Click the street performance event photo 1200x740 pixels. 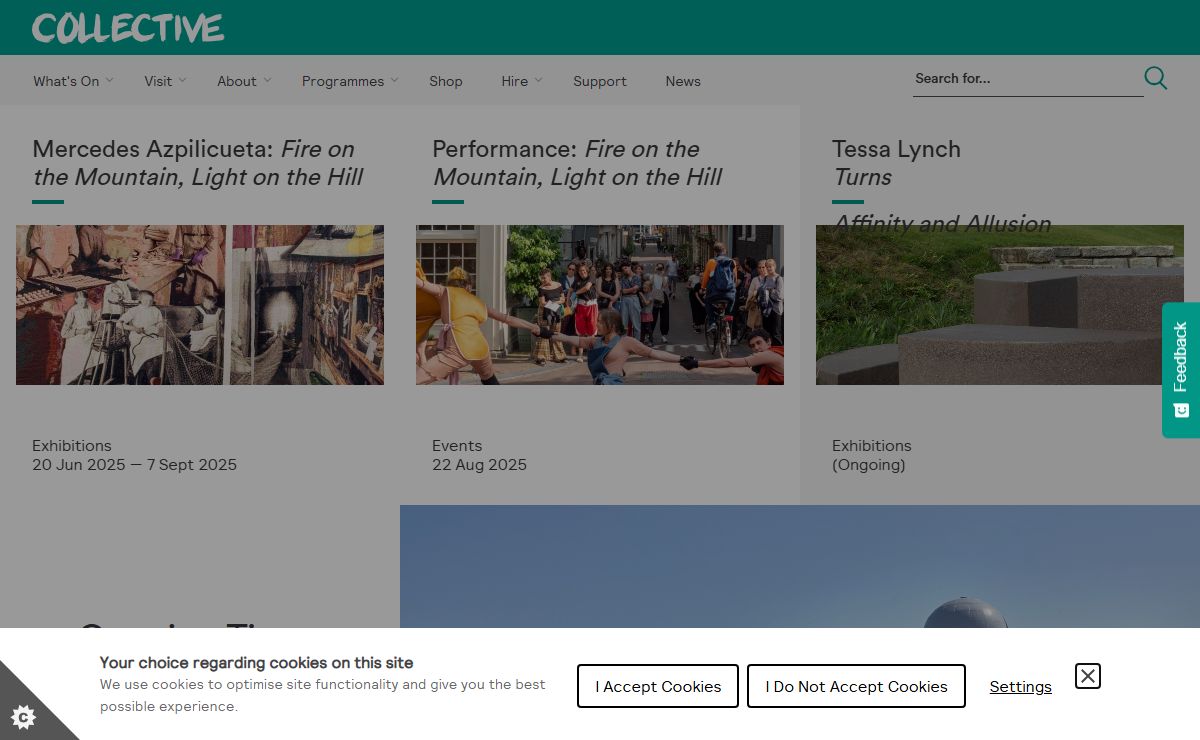600,305
